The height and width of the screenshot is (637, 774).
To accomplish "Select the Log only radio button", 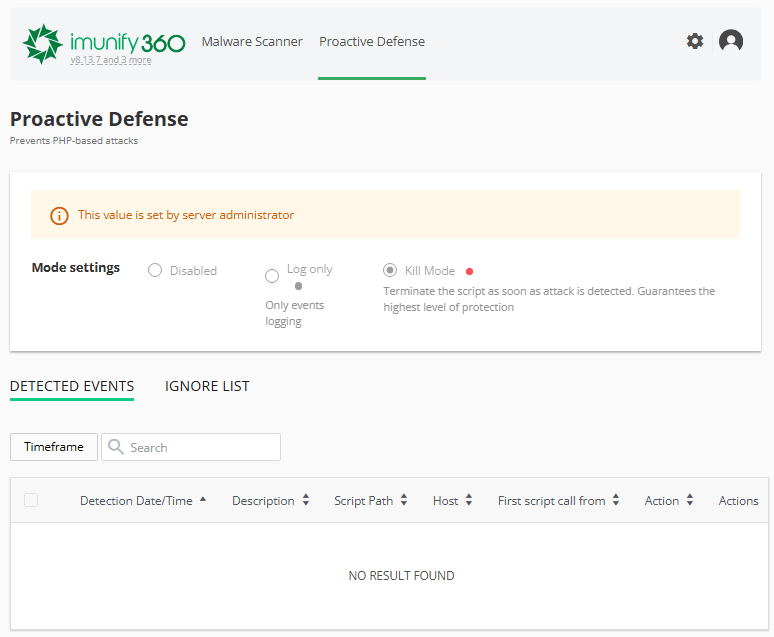I will click(x=272, y=276).
